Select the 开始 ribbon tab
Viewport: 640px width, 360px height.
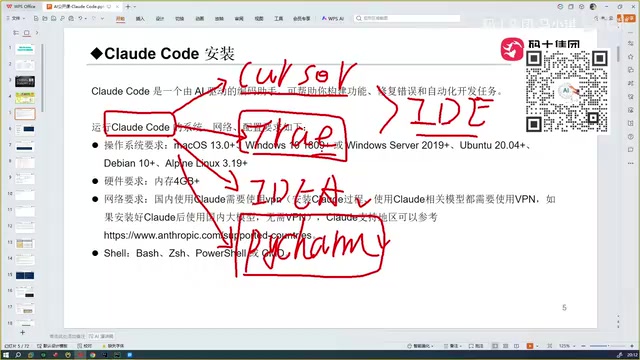click(x=120, y=19)
